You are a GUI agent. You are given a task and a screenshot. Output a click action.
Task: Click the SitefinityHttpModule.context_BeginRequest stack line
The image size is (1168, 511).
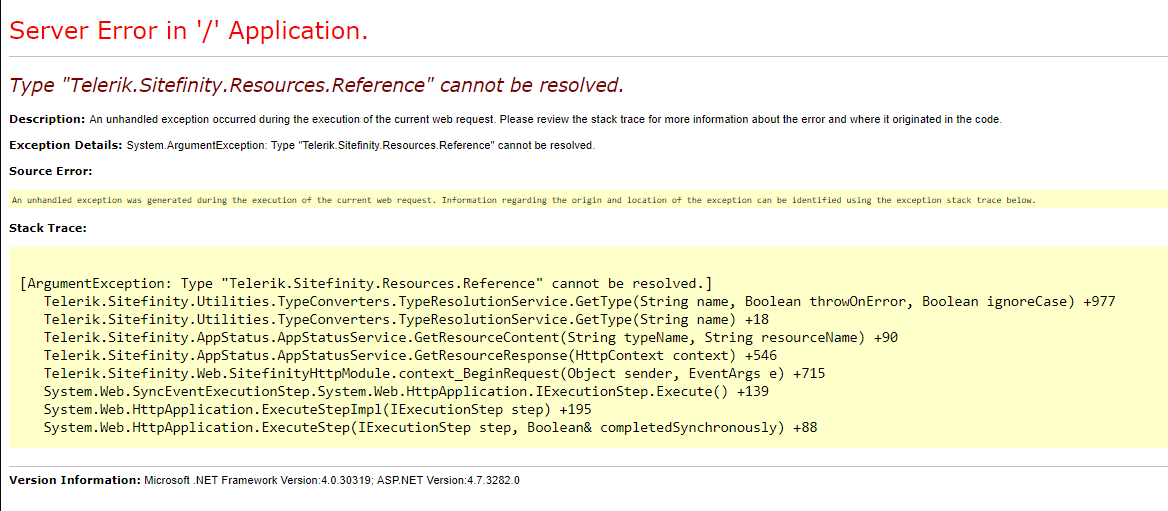(434, 373)
